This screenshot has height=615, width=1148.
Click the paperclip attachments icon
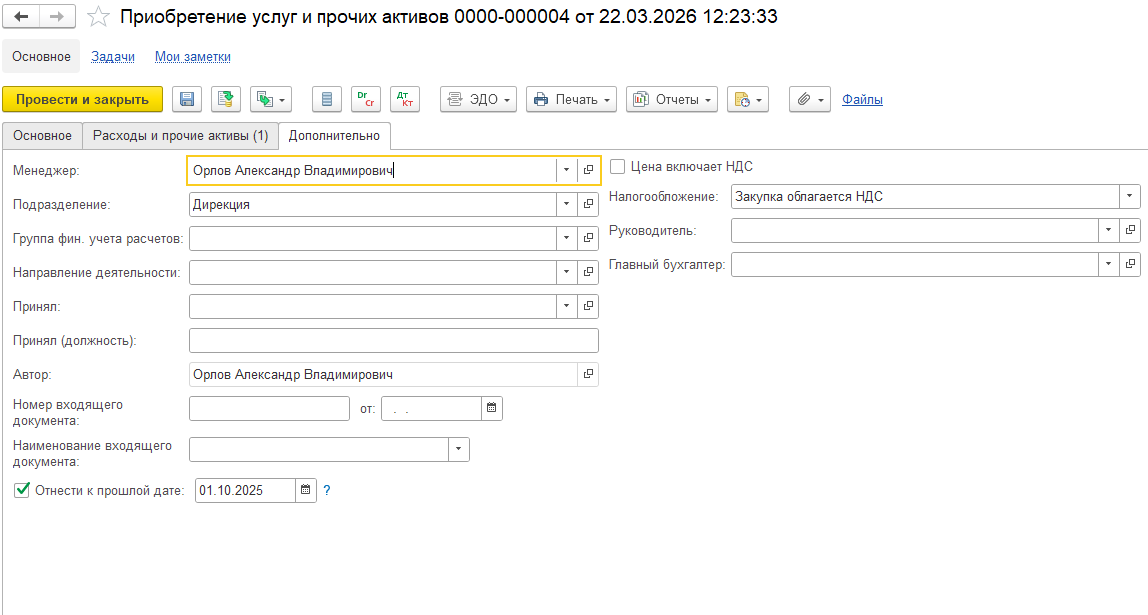click(x=809, y=99)
